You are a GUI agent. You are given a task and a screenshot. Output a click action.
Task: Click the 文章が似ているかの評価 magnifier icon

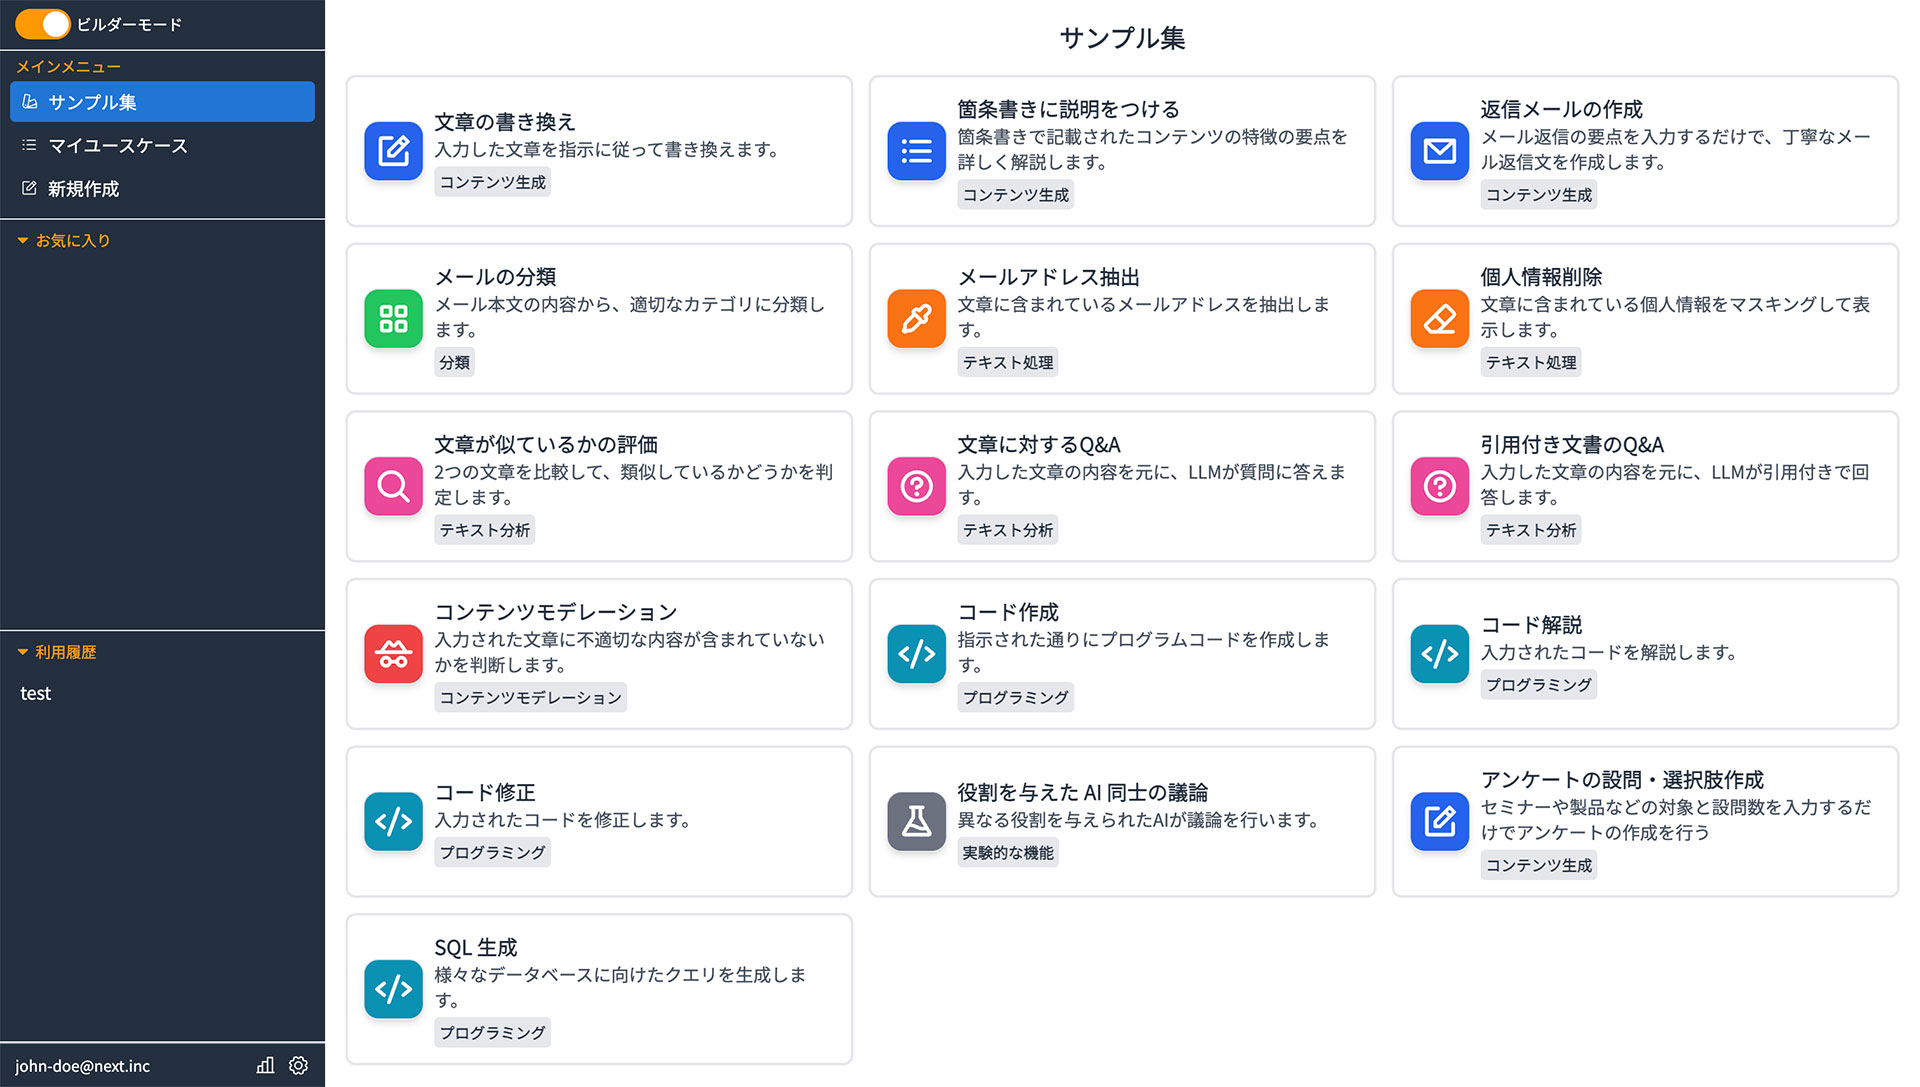(393, 486)
